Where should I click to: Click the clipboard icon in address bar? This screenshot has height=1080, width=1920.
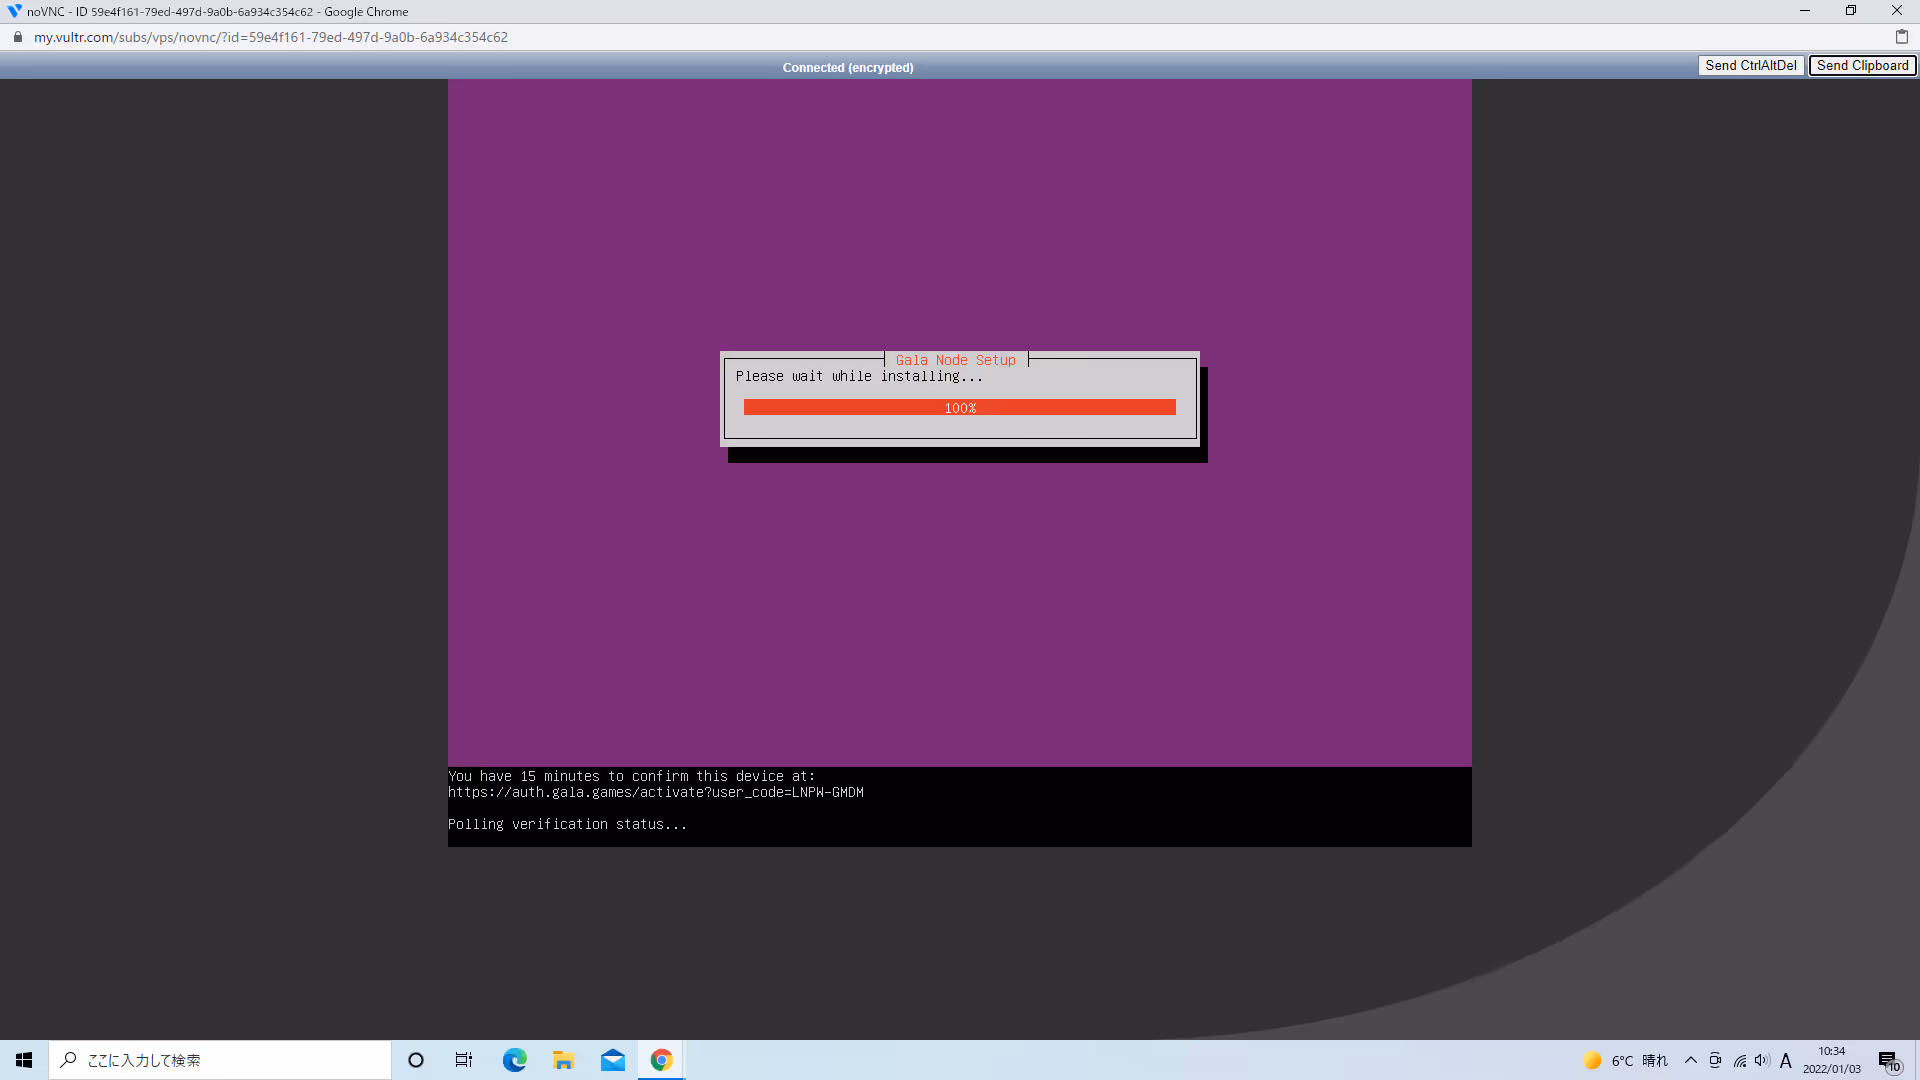pos(1901,37)
